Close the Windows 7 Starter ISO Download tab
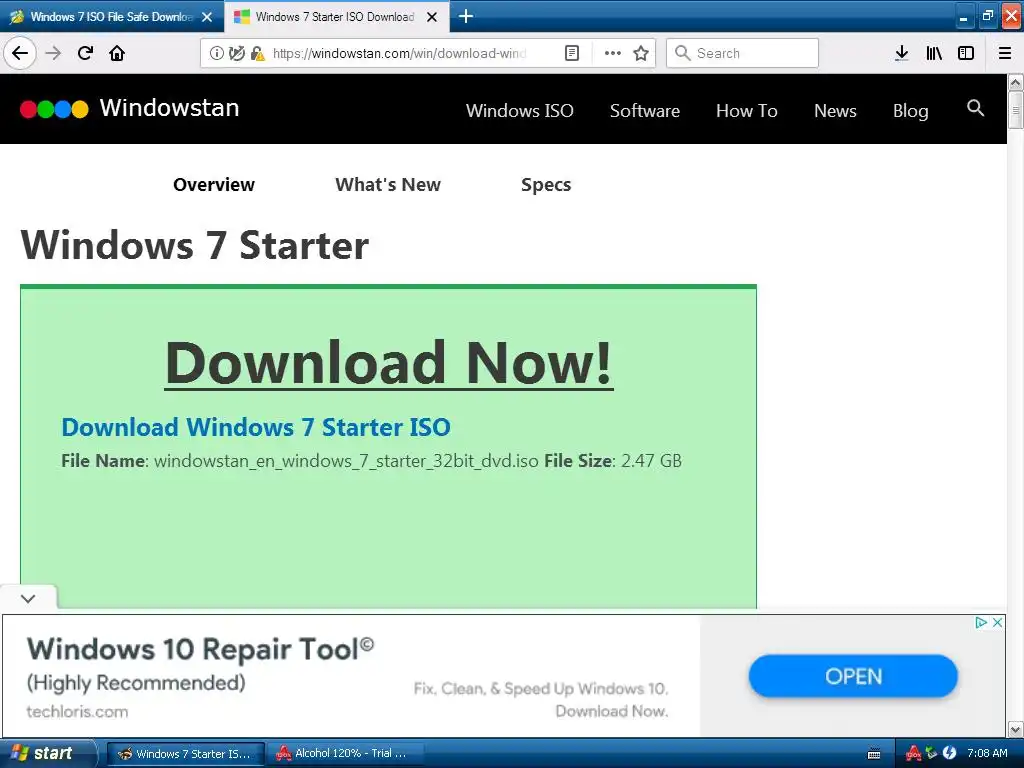This screenshot has height=768, width=1024. coord(432,17)
